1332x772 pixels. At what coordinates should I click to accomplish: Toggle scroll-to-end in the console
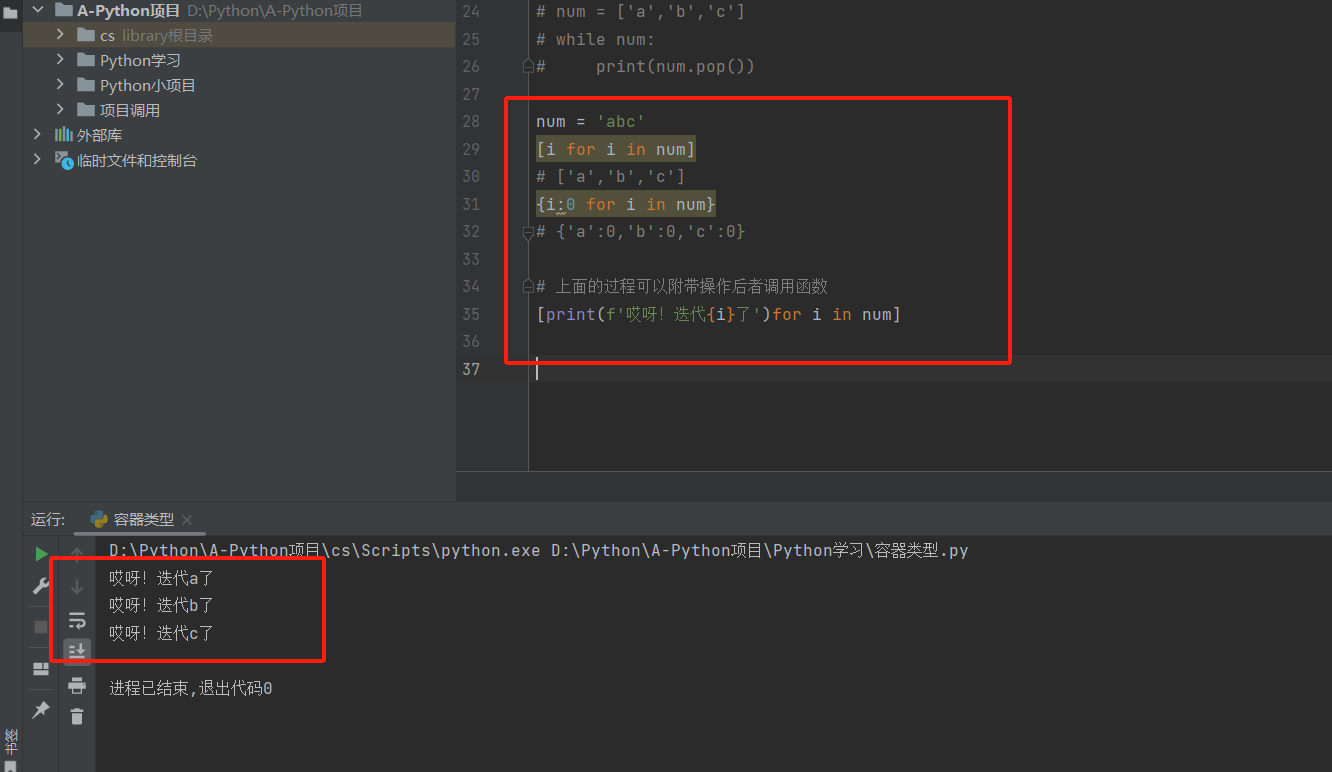pyautogui.click(x=77, y=651)
